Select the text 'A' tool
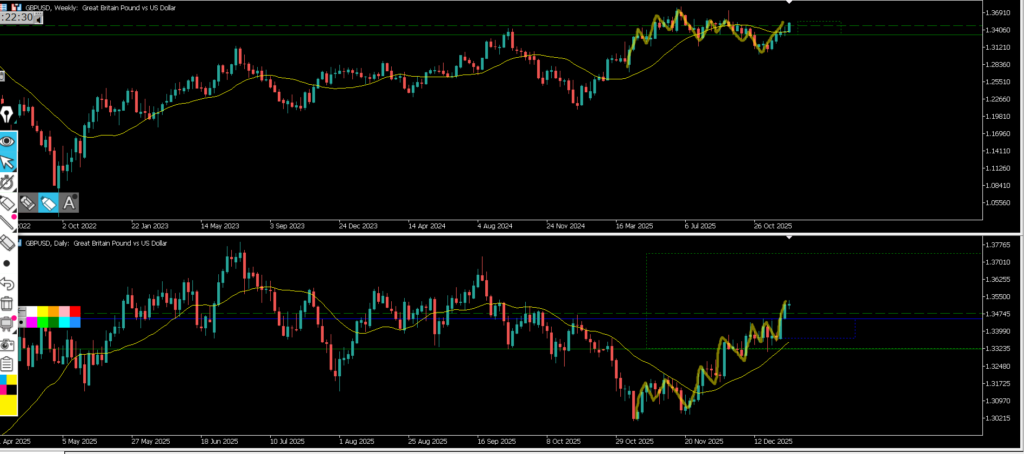This screenshot has height=454, width=1024. [69, 203]
